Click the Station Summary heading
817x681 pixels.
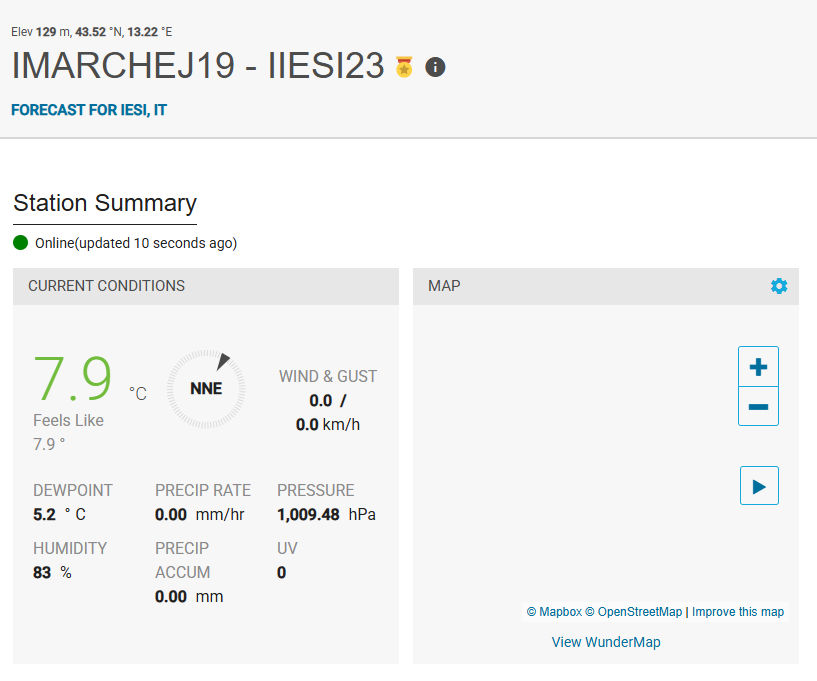pyautogui.click(x=105, y=203)
